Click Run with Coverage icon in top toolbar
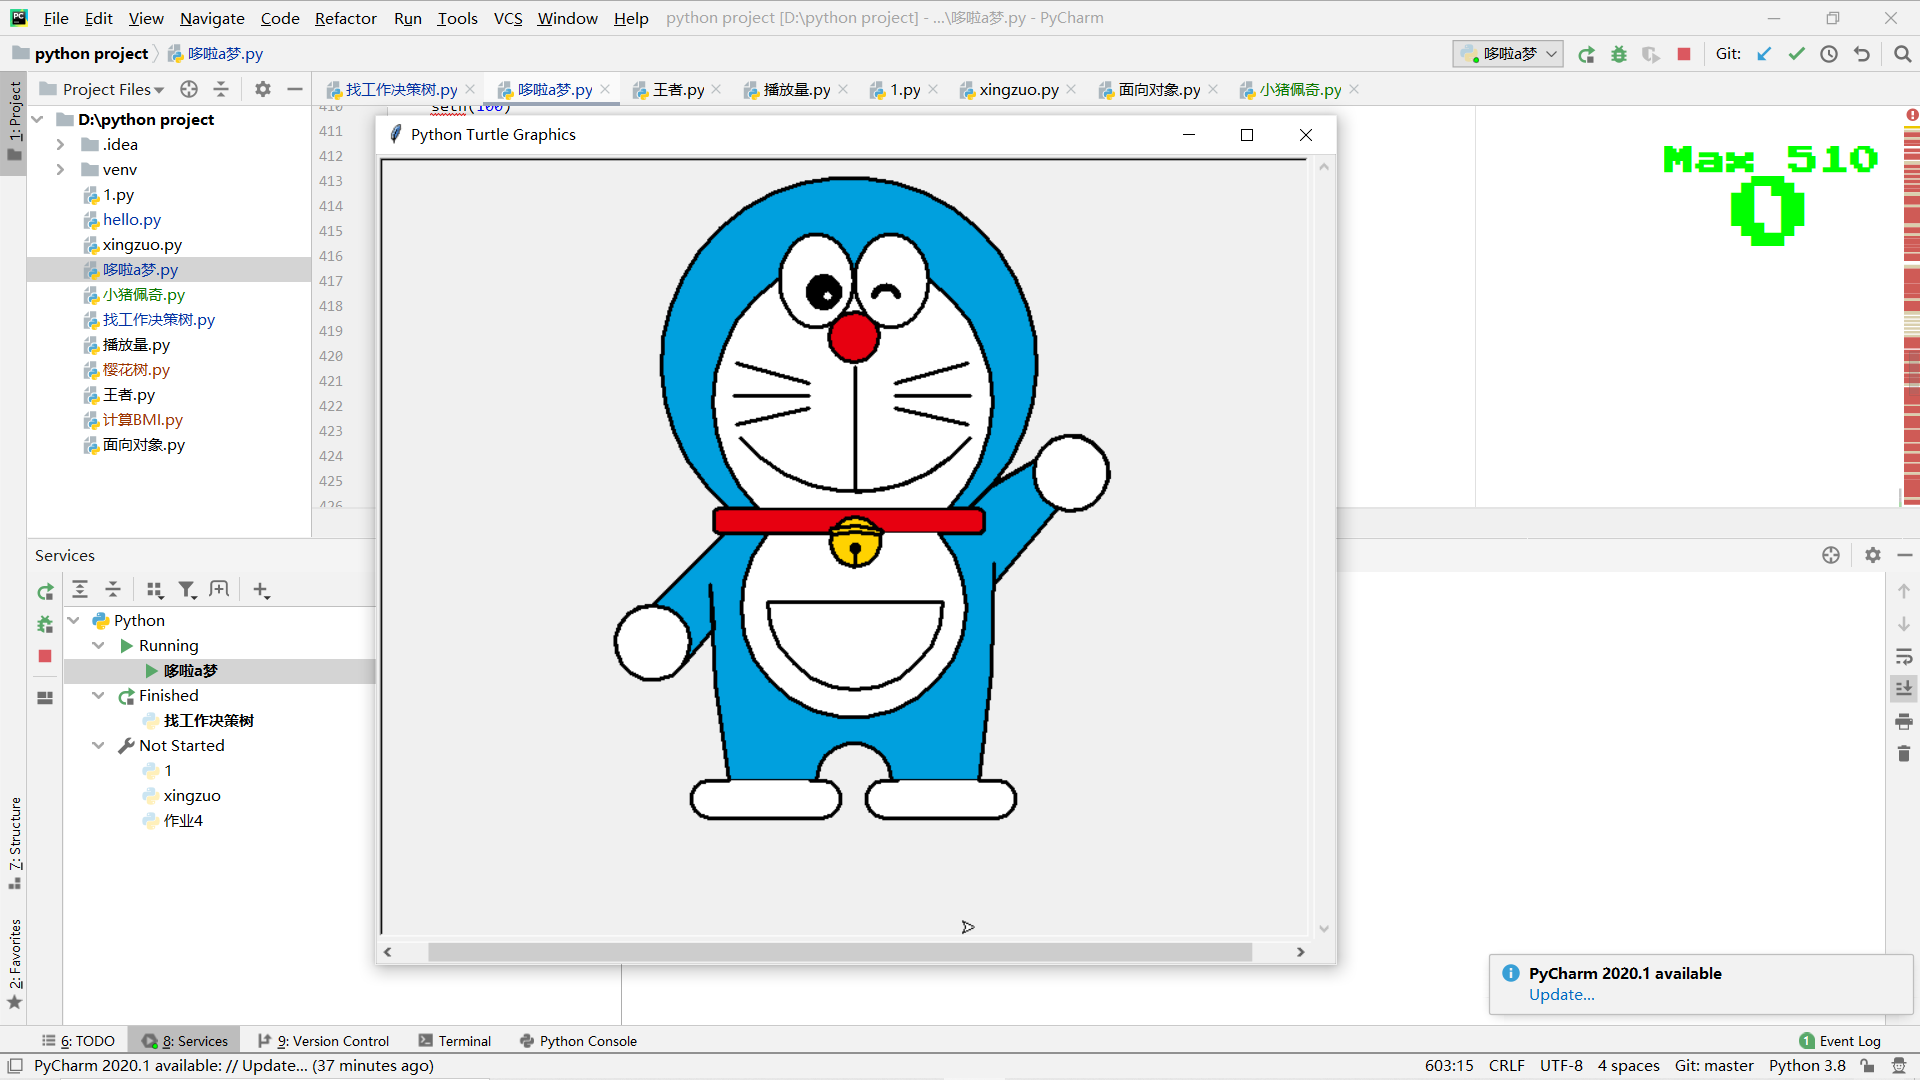Viewport: 1920px width, 1080px height. click(x=1651, y=54)
